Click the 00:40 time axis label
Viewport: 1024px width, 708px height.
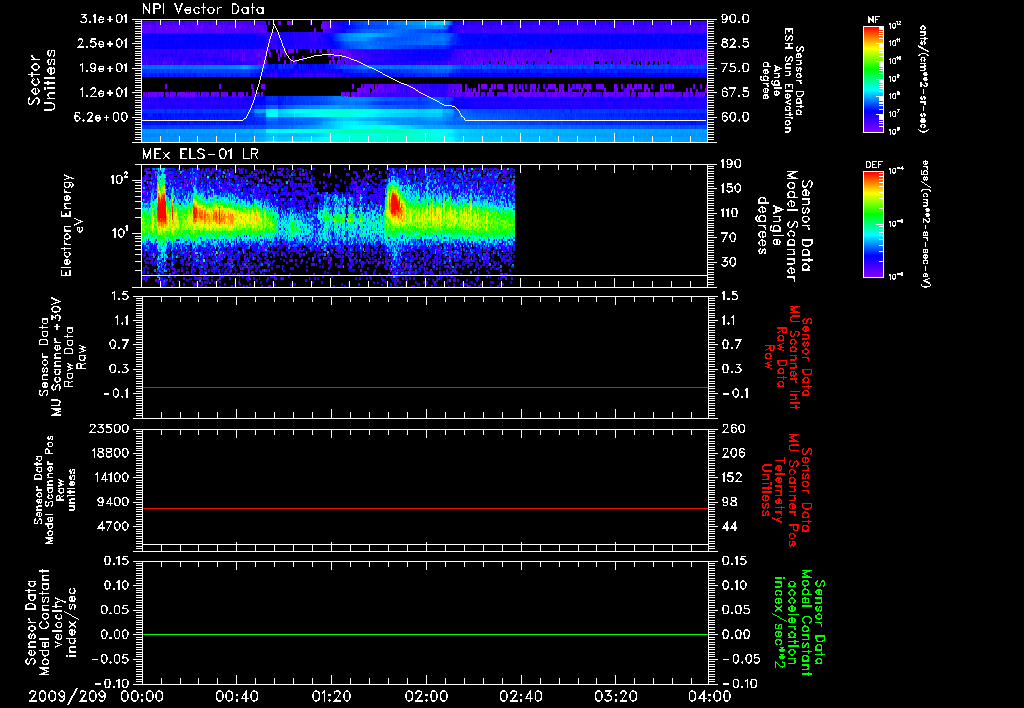click(236, 697)
